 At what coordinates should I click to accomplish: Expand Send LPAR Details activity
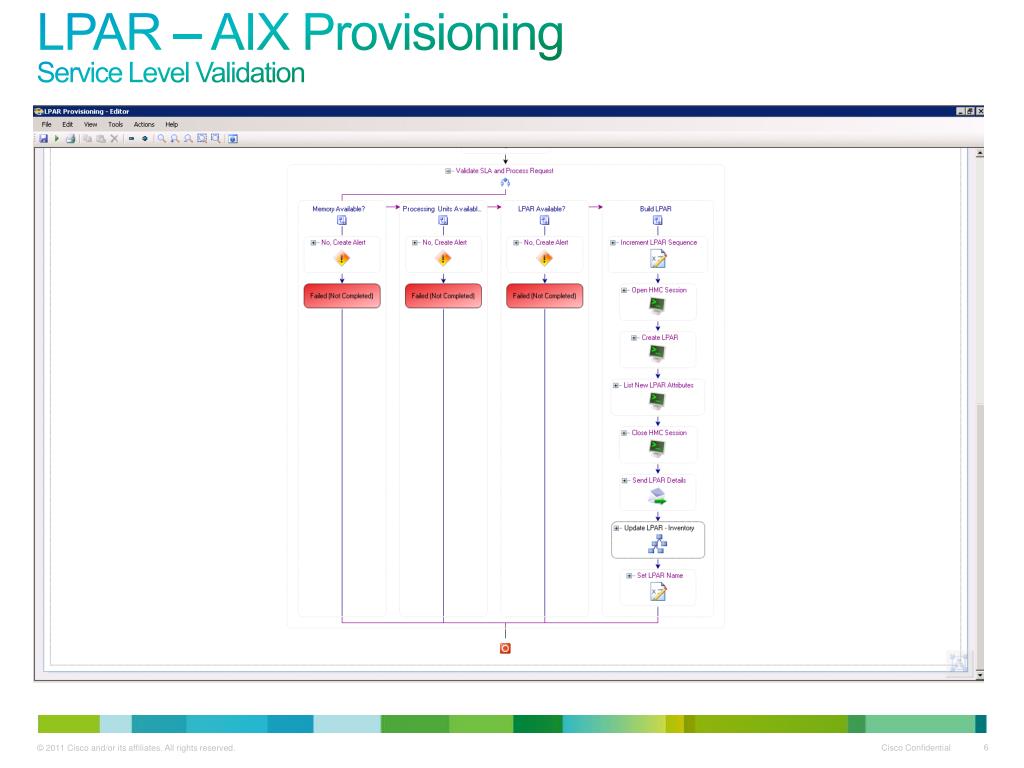[624, 481]
